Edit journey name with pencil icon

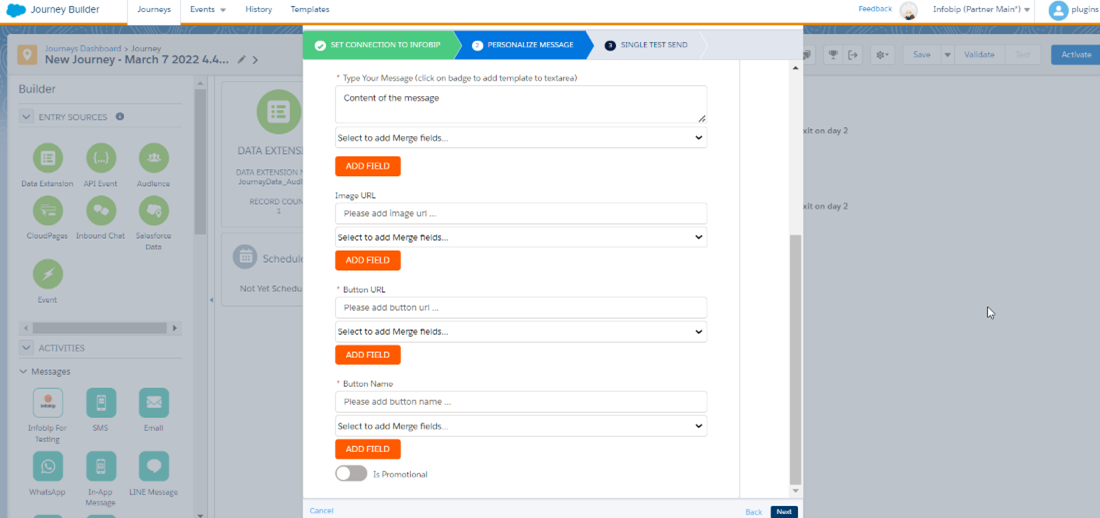[x=241, y=60]
